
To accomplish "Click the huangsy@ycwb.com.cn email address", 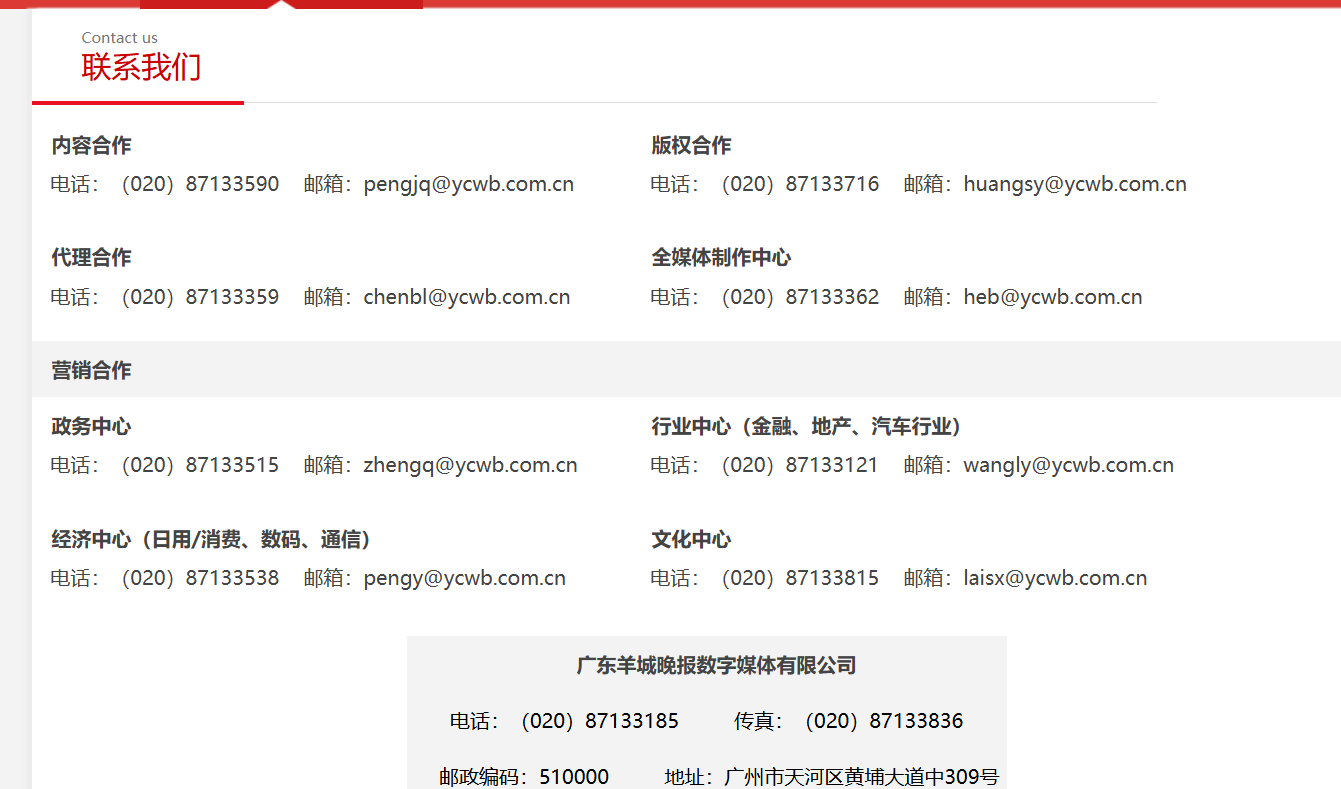I will pyautogui.click(x=1075, y=183).
